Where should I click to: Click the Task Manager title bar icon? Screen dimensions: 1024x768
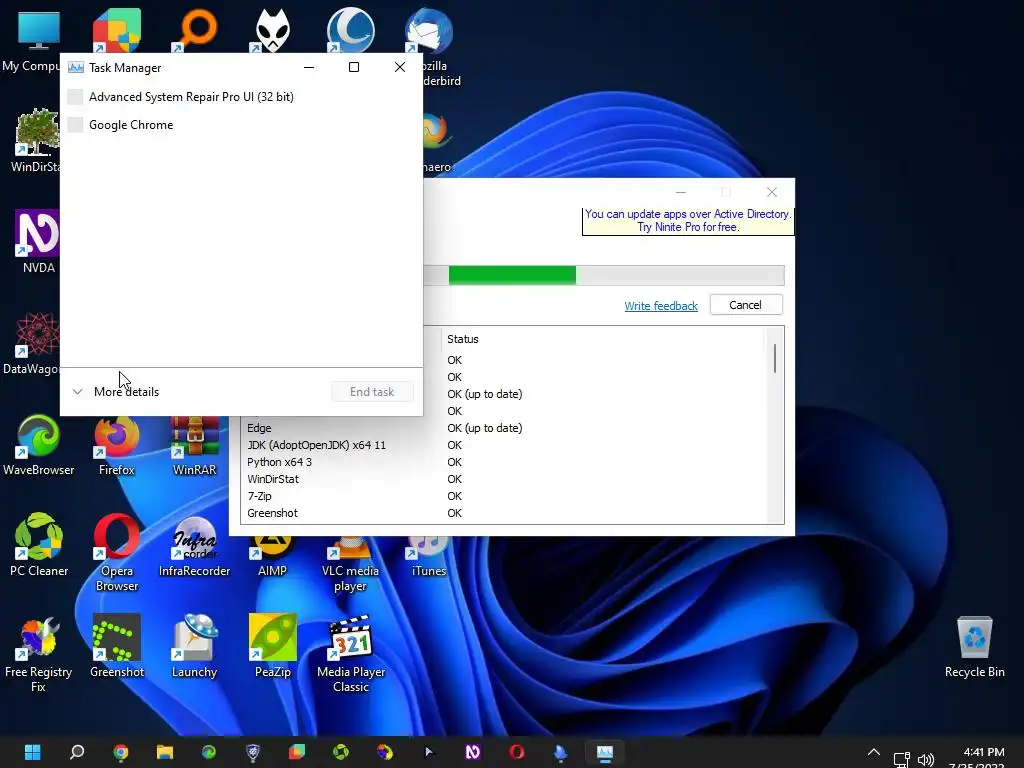tap(76, 67)
